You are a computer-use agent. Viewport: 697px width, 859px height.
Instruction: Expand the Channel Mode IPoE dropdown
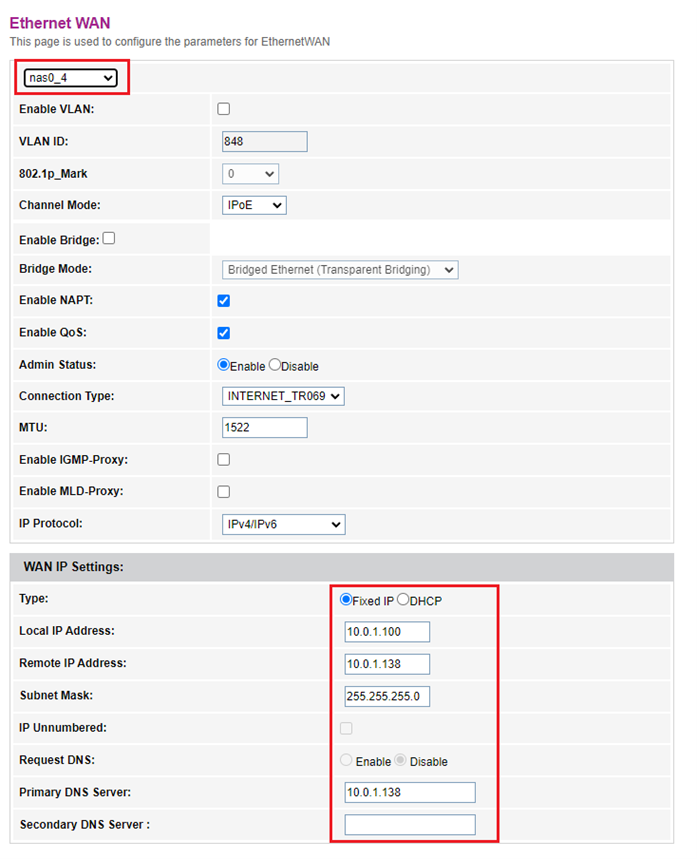(254, 205)
